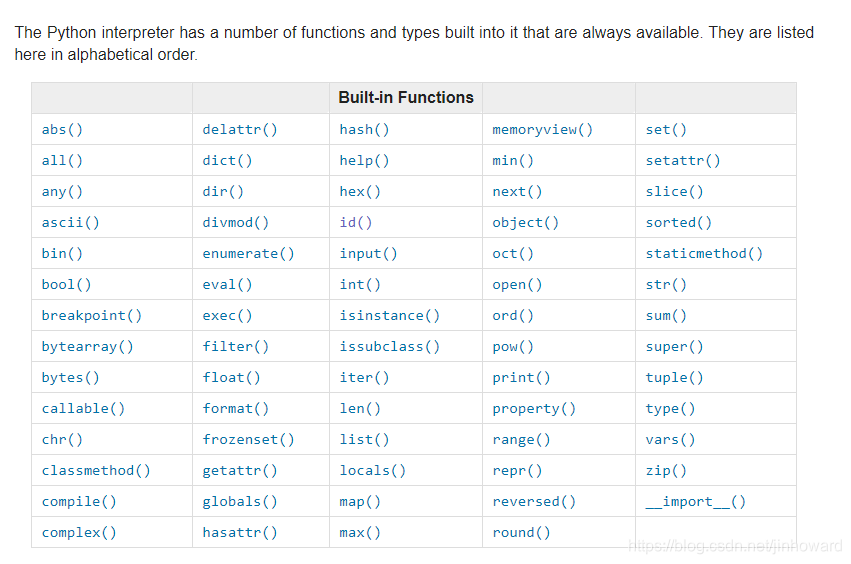Open the hex() link
This screenshot has width=851, height=564.
point(360,191)
